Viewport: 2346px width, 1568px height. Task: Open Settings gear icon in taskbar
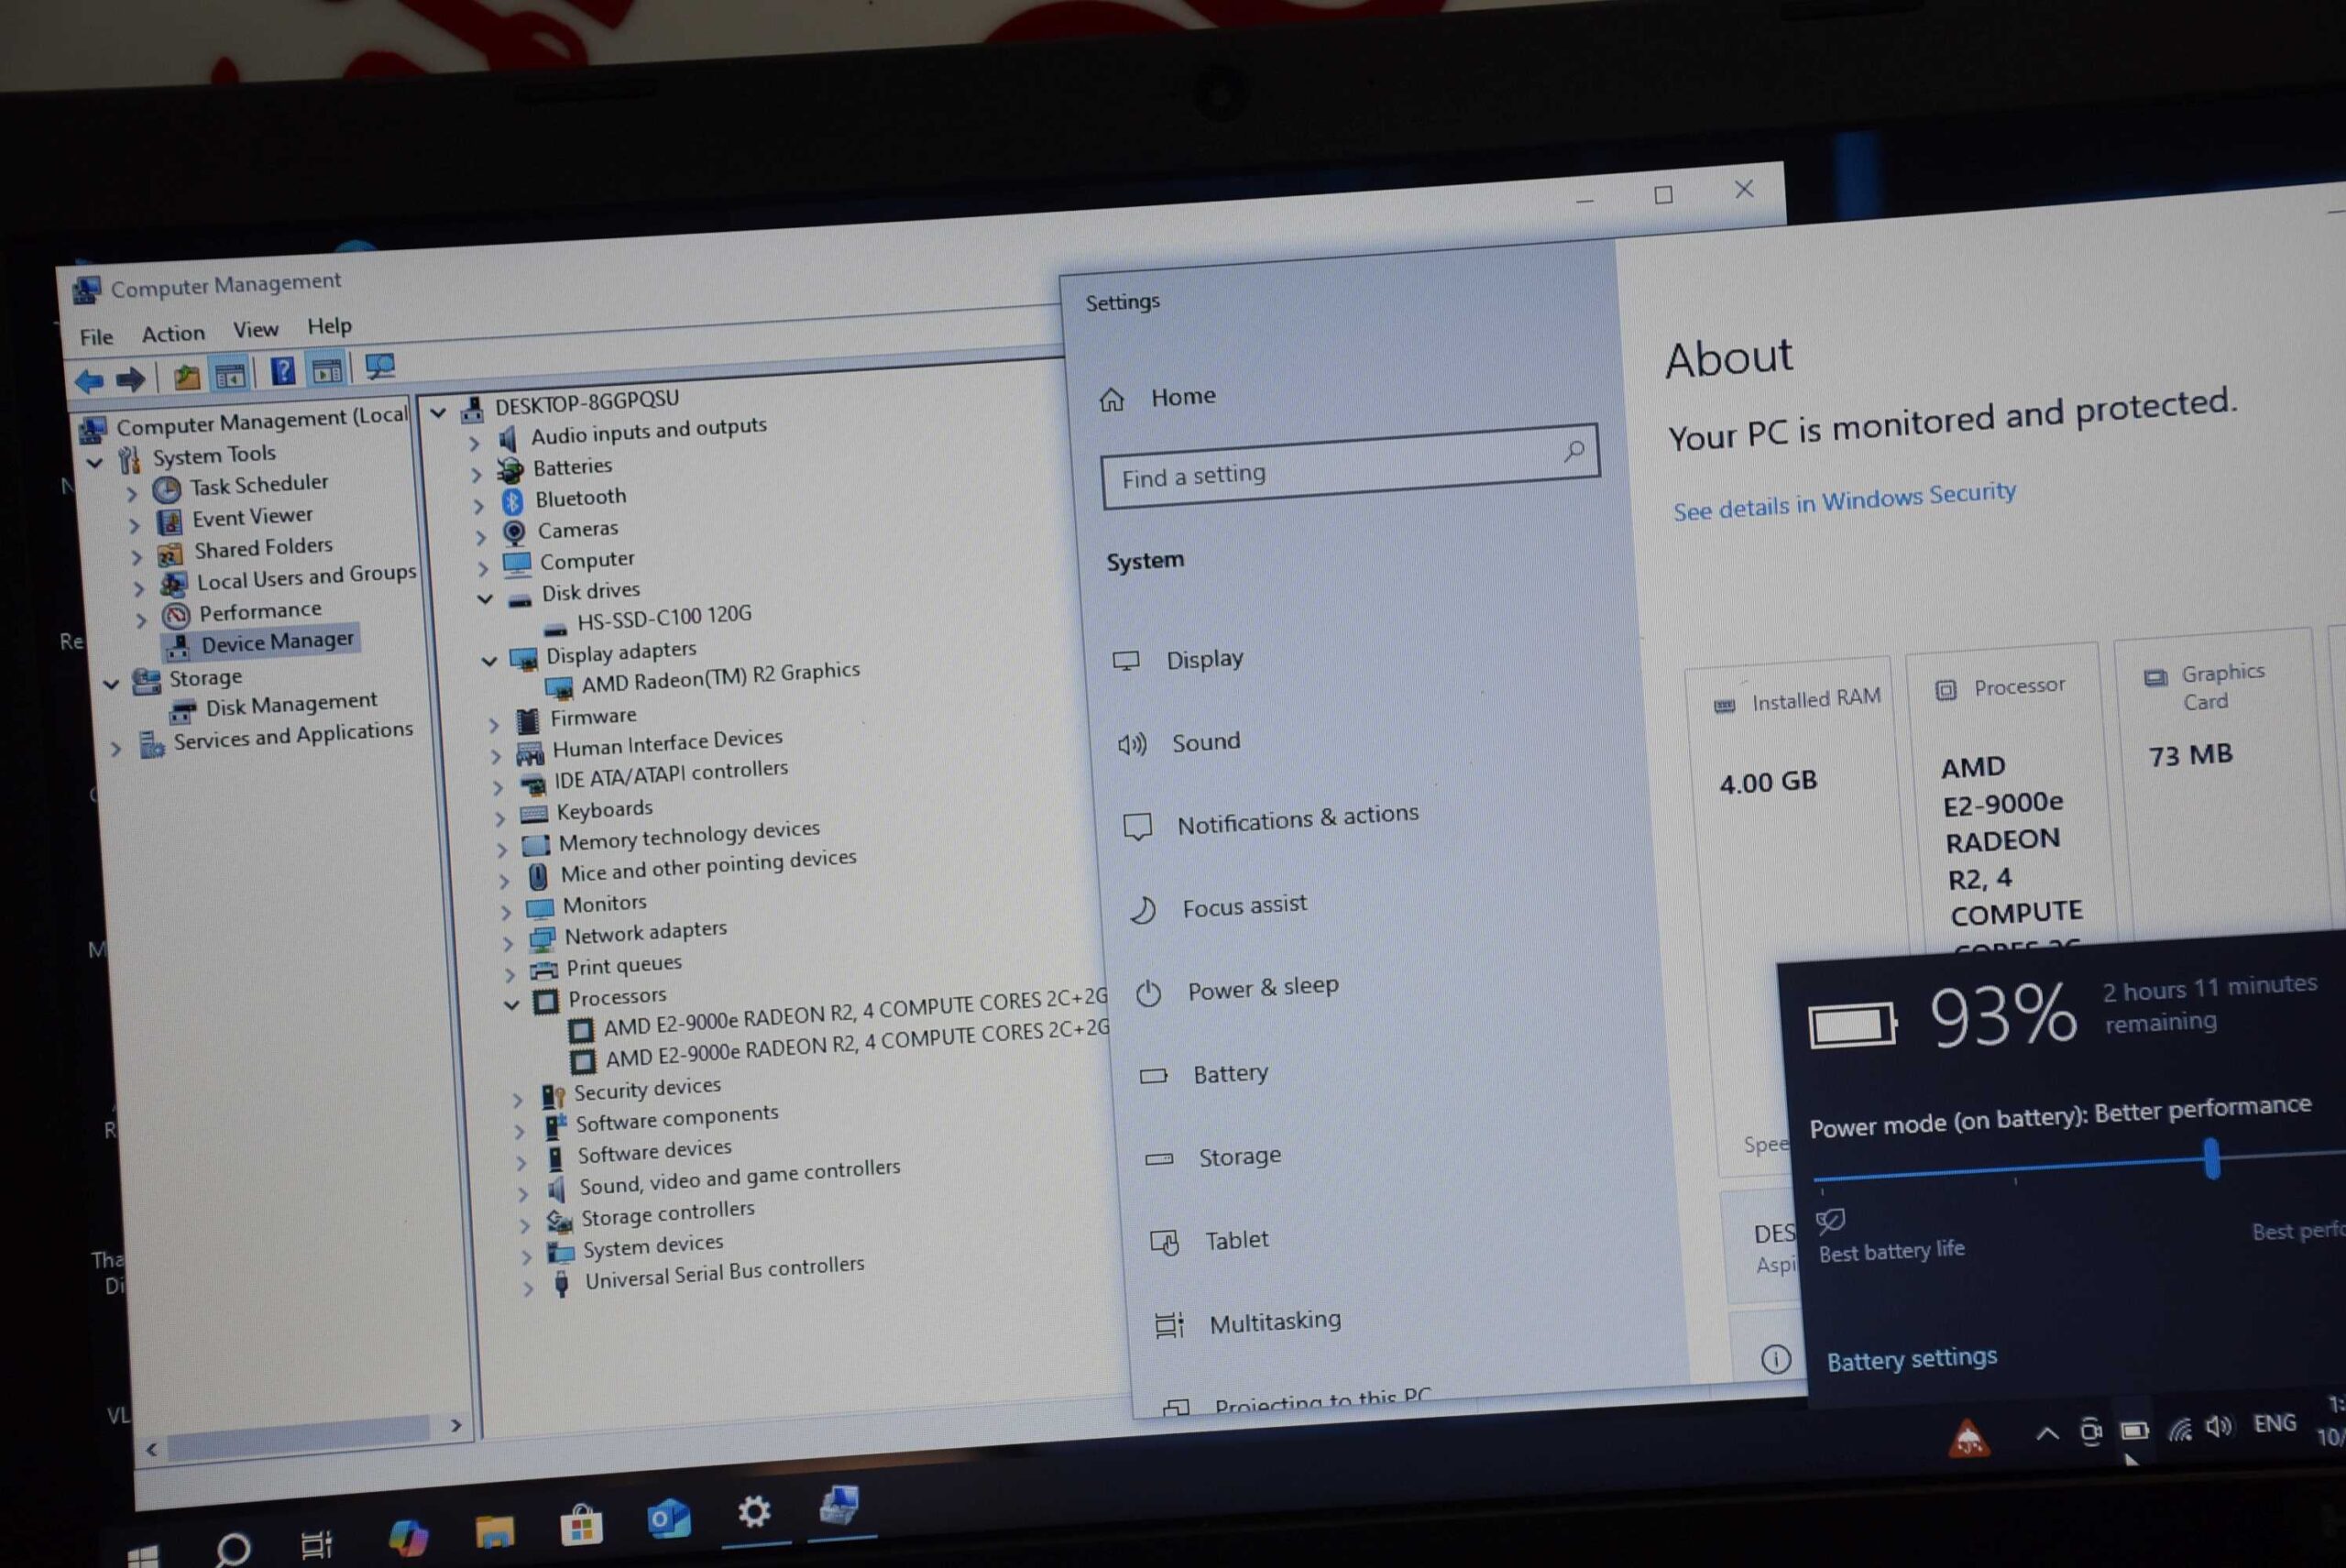(753, 1511)
